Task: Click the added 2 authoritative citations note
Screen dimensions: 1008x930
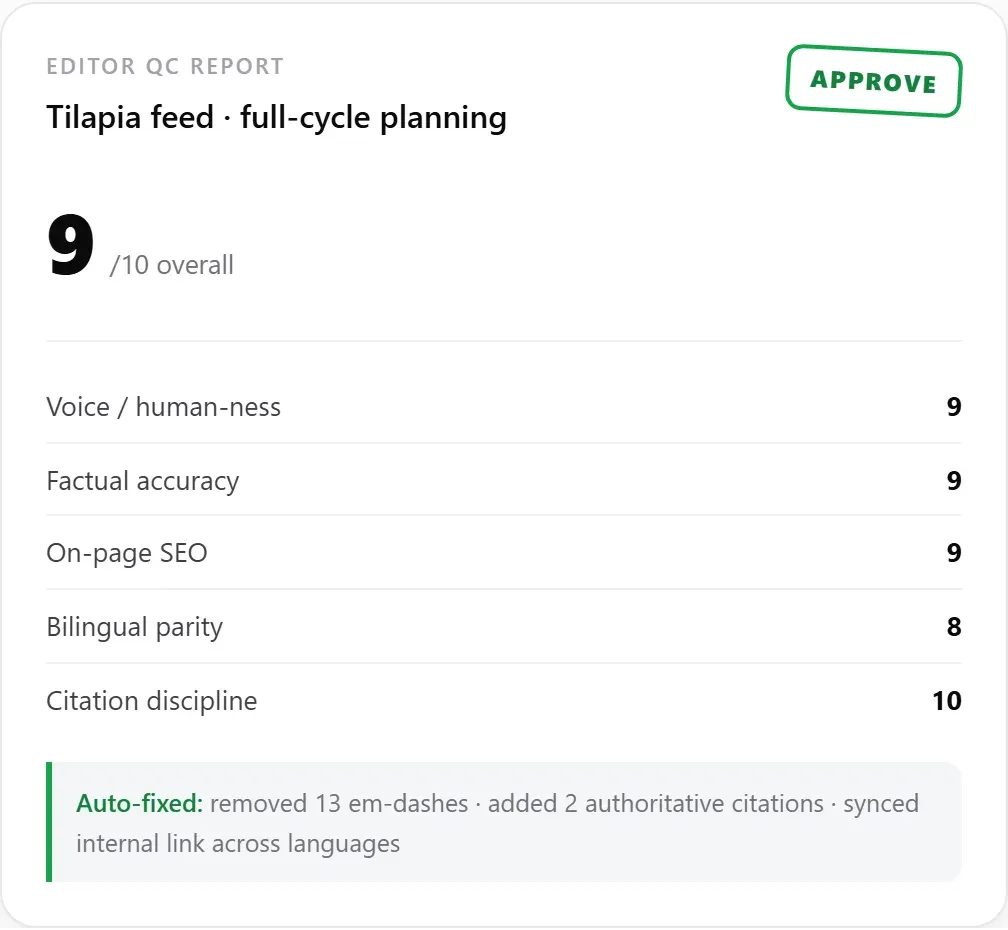Action: [656, 803]
